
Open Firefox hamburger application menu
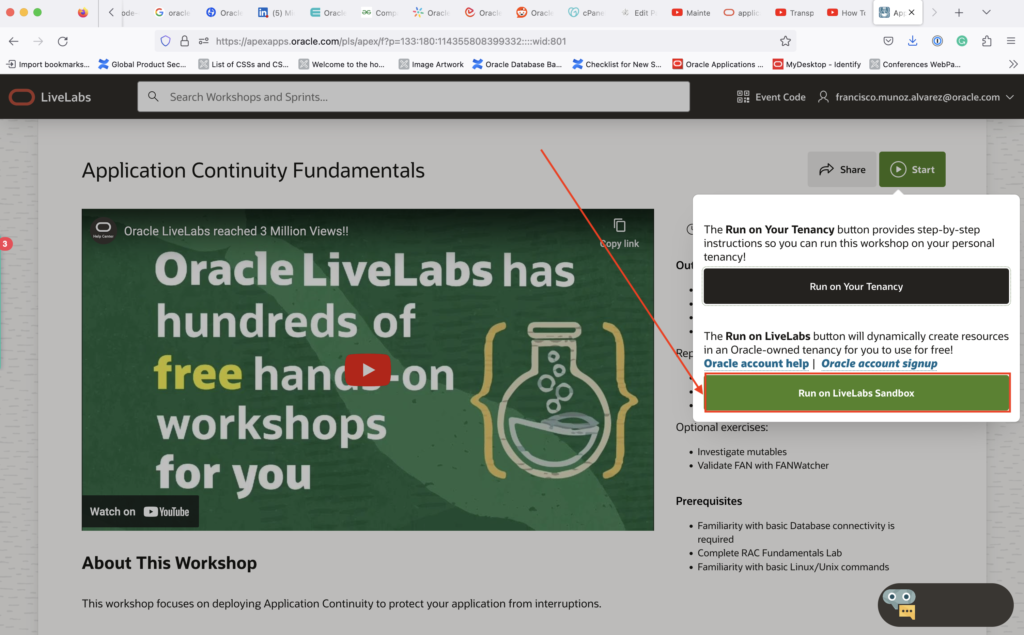tap(1010, 41)
